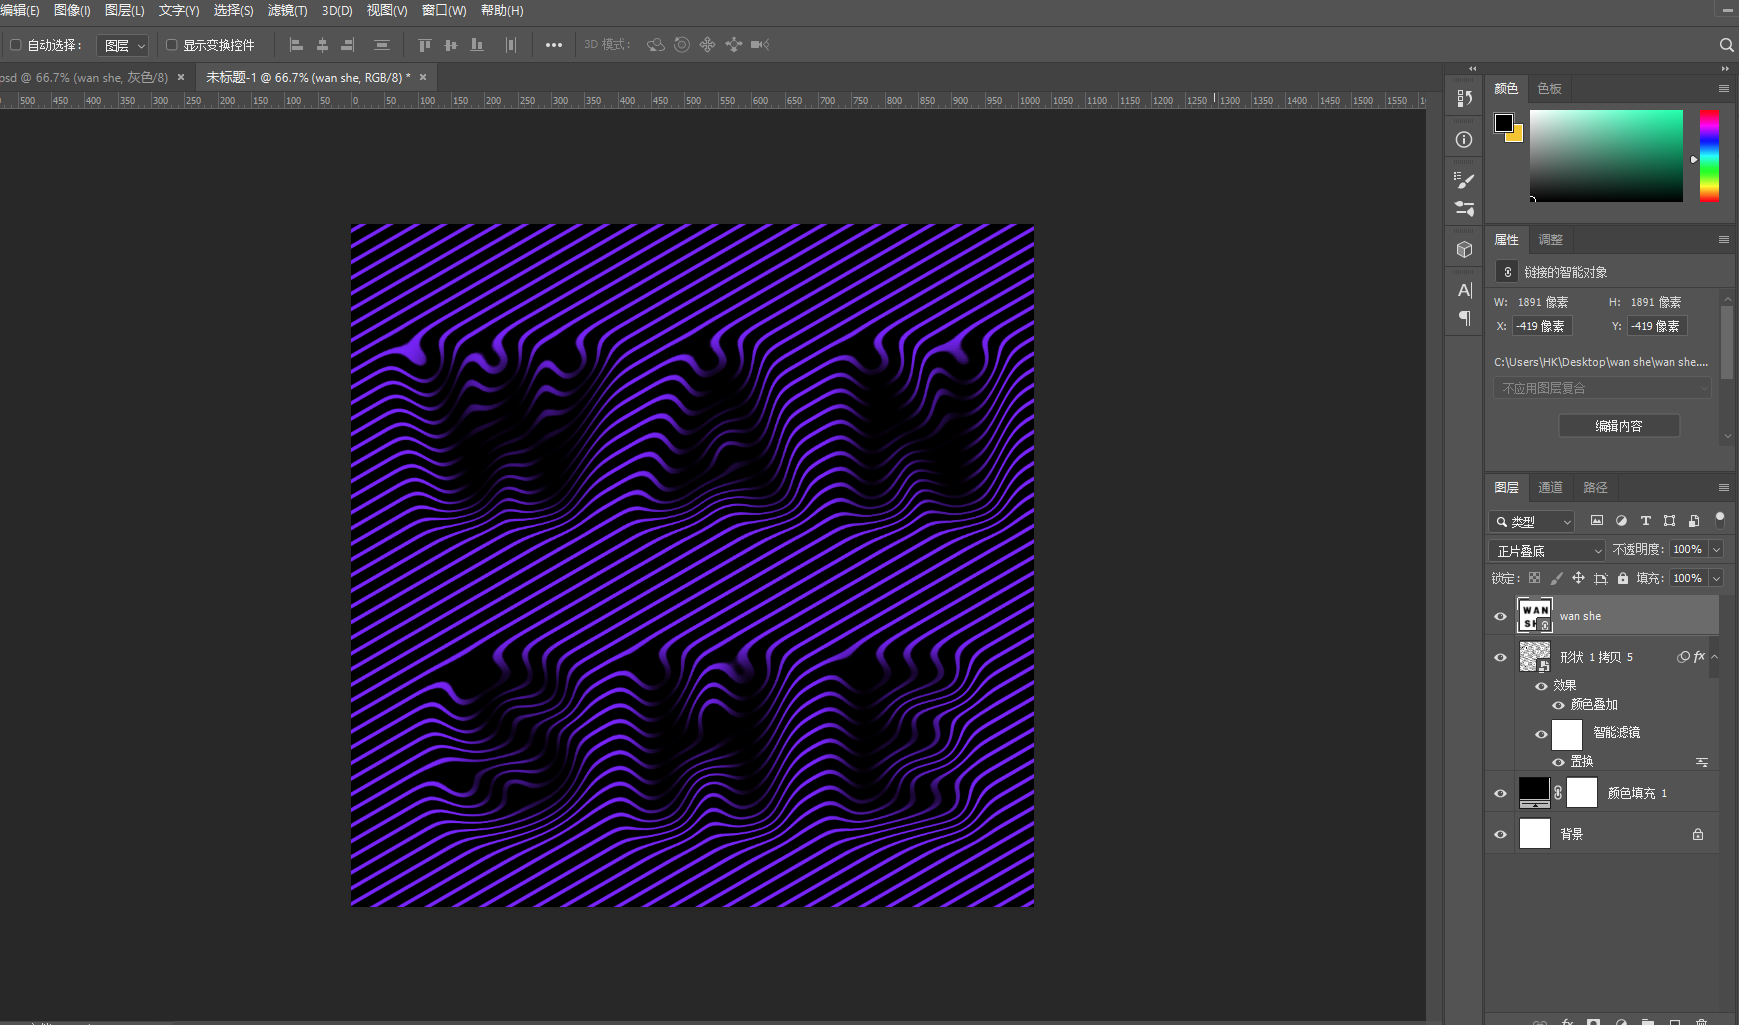The height and width of the screenshot is (1025, 1739).
Task: Enable the 显示变换控件 checkbox
Action: click(x=172, y=45)
